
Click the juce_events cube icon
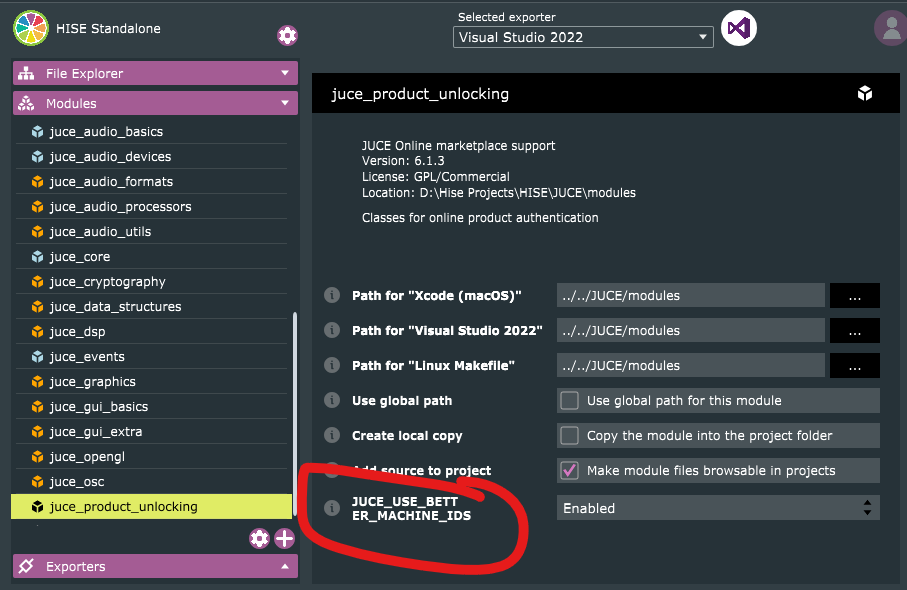(38, 357)
